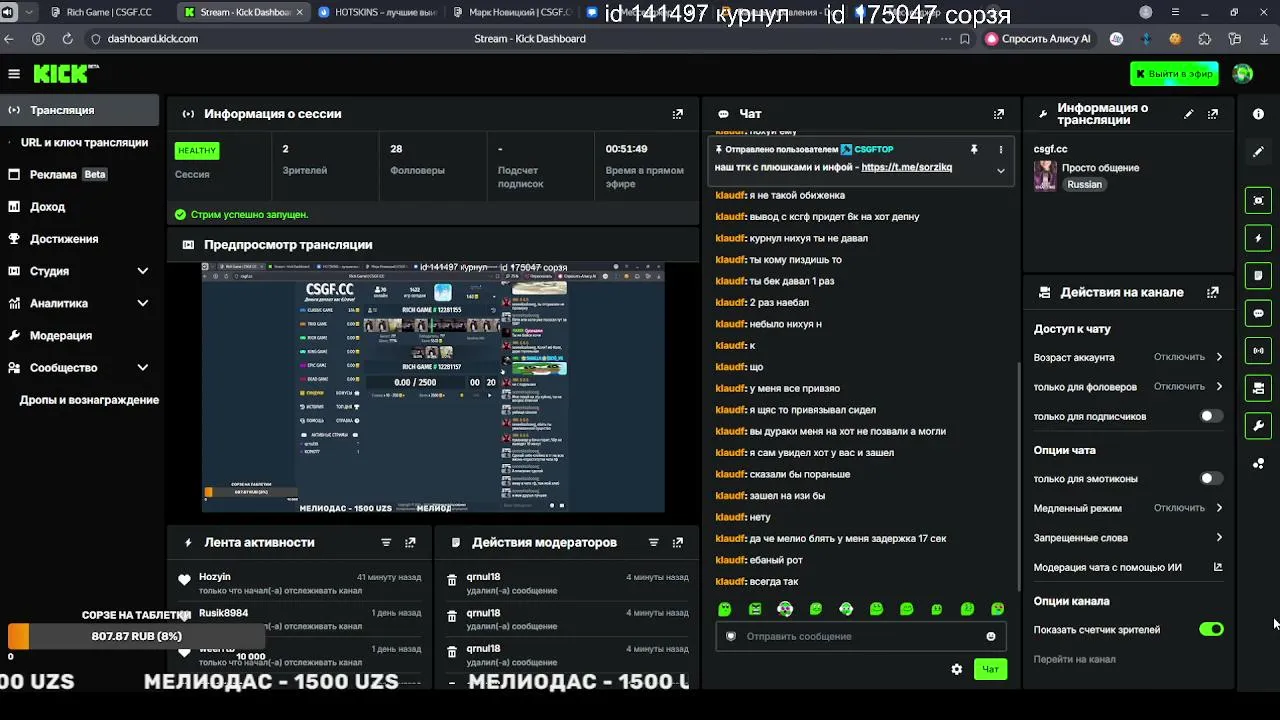Pop out the channel actions panel

(1213, 293)
